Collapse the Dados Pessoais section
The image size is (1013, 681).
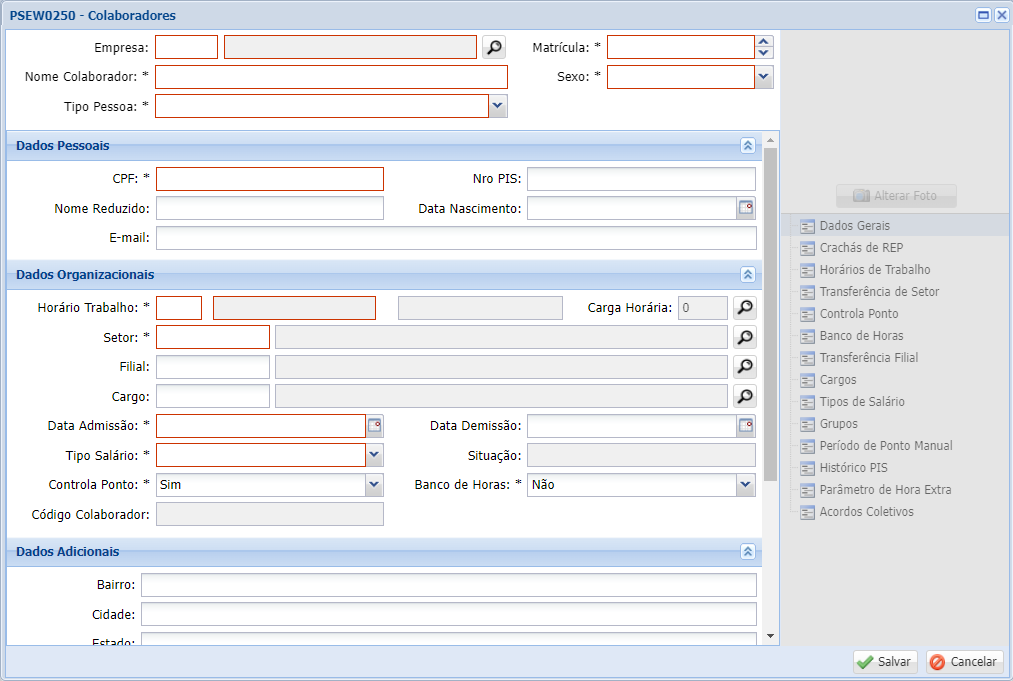(x=747, y=146)
